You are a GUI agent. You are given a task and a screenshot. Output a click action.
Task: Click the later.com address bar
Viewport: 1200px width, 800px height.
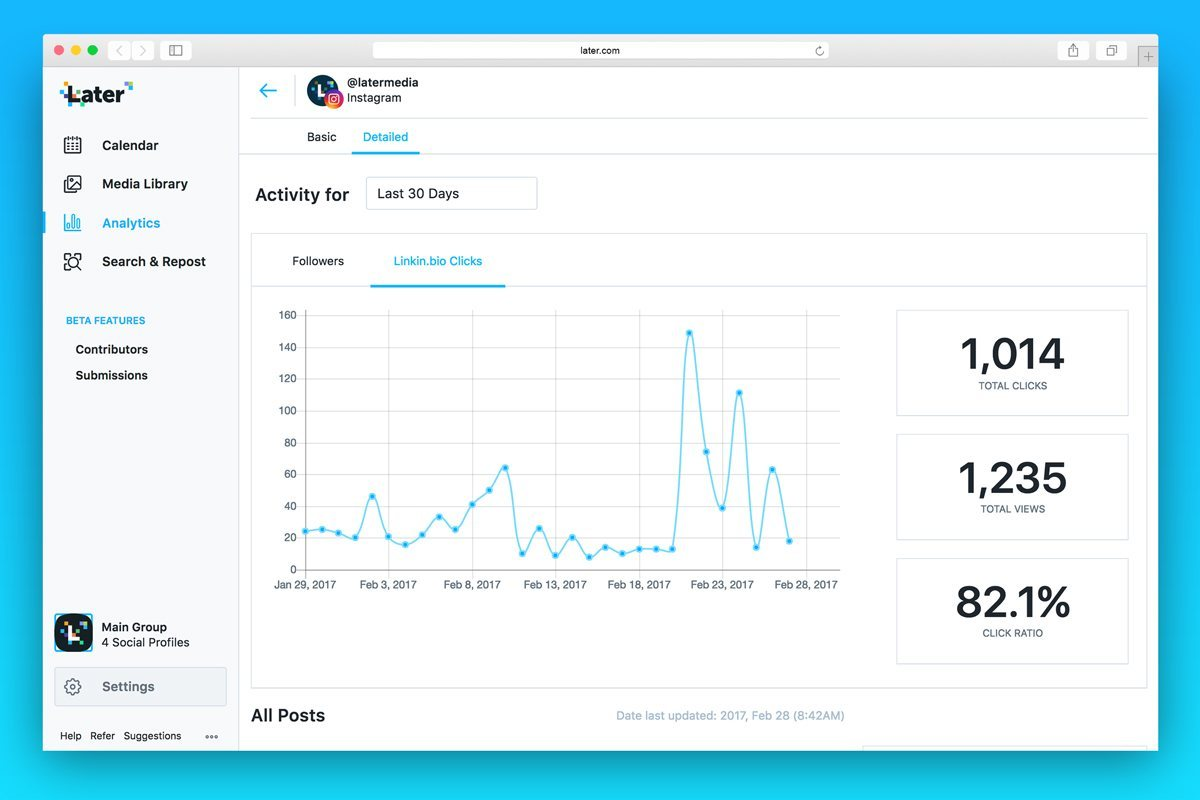click(x=600, y=50)
